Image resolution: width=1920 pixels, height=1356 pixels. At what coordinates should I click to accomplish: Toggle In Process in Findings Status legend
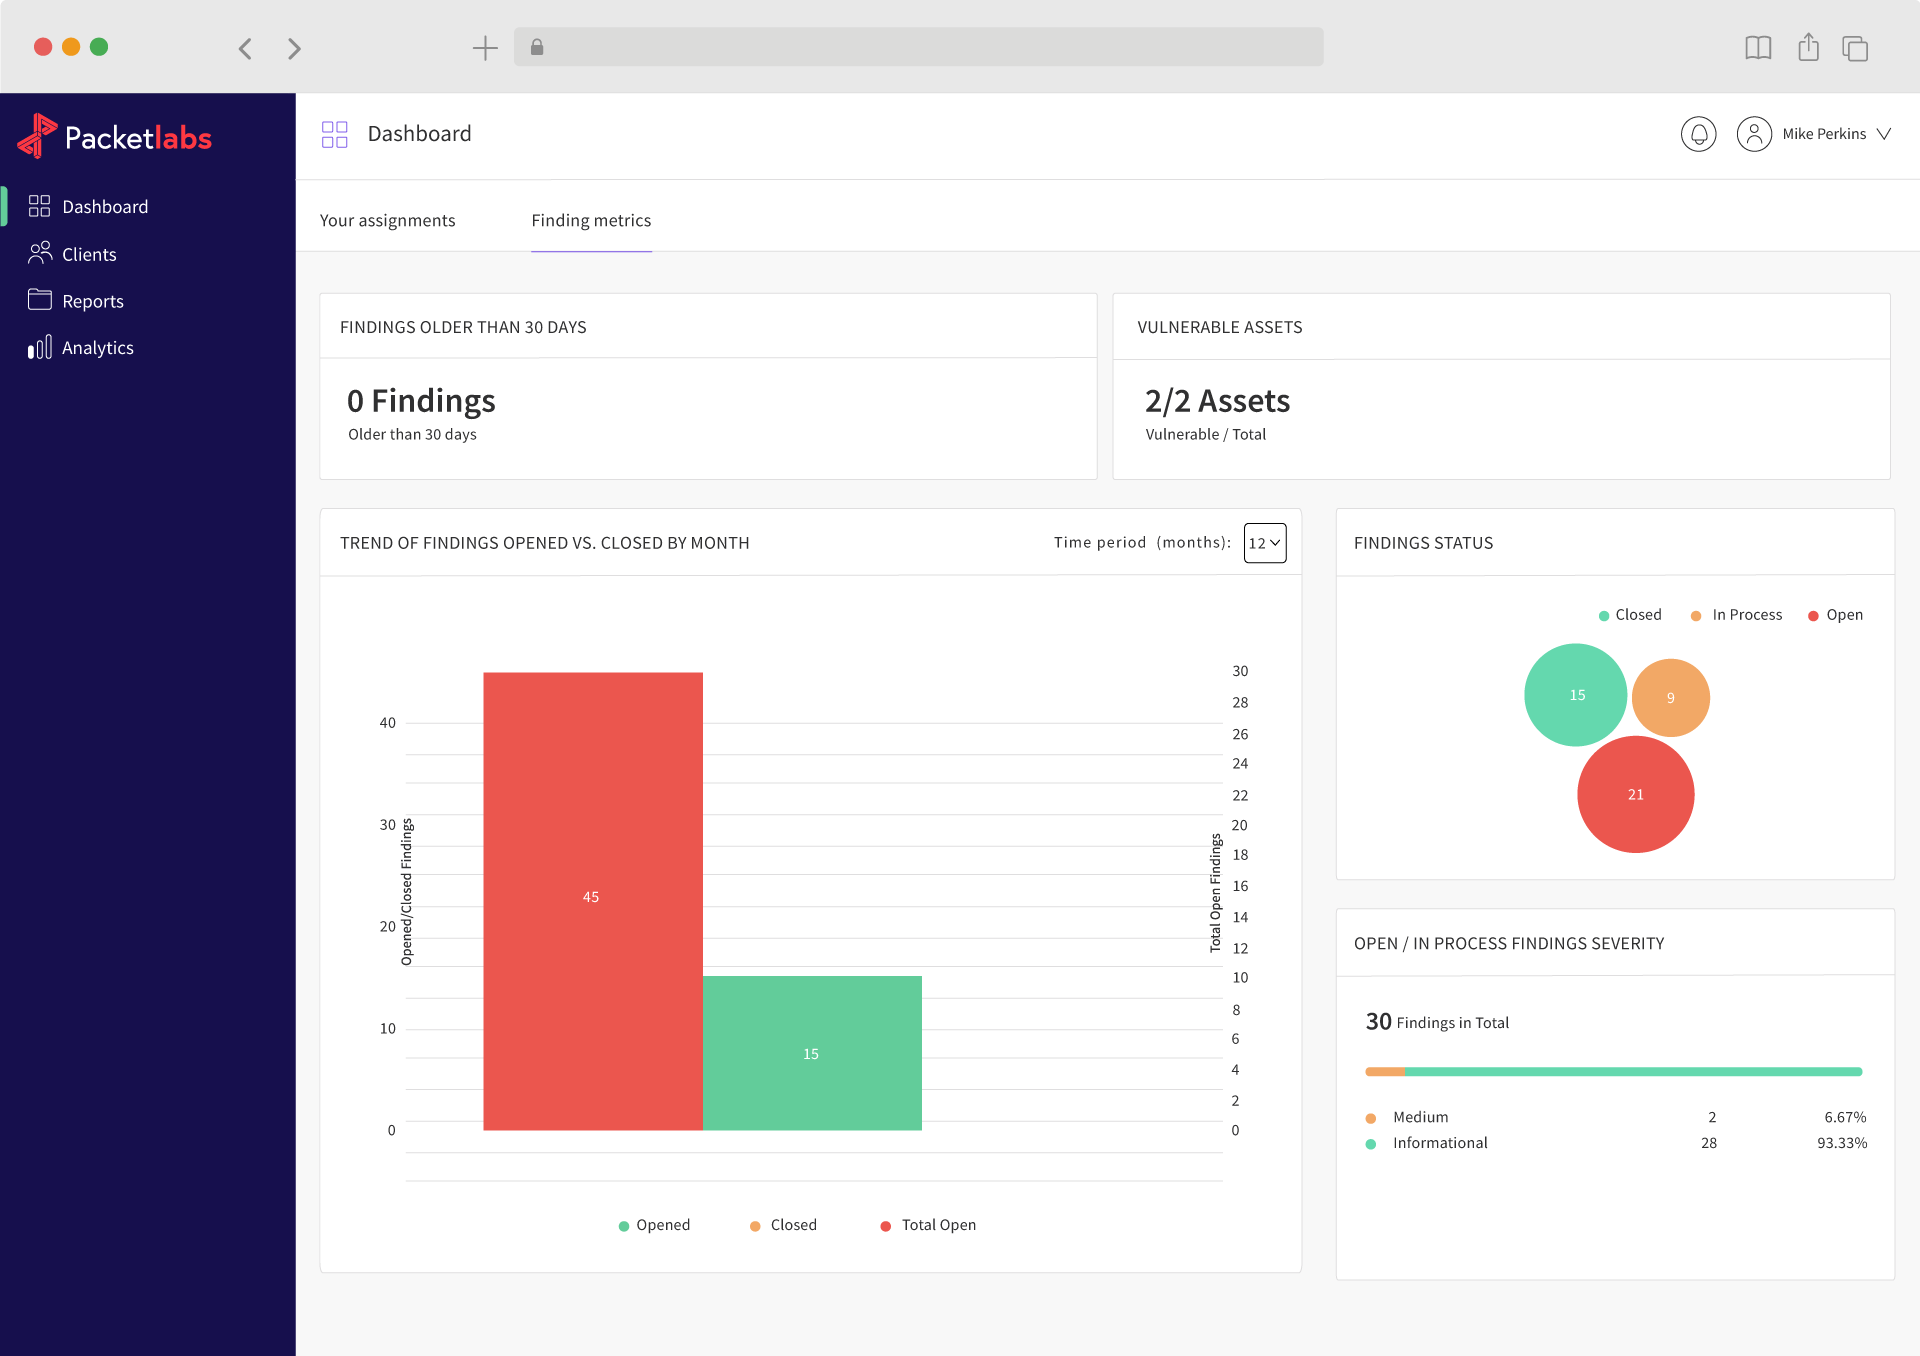point(1736,614)
